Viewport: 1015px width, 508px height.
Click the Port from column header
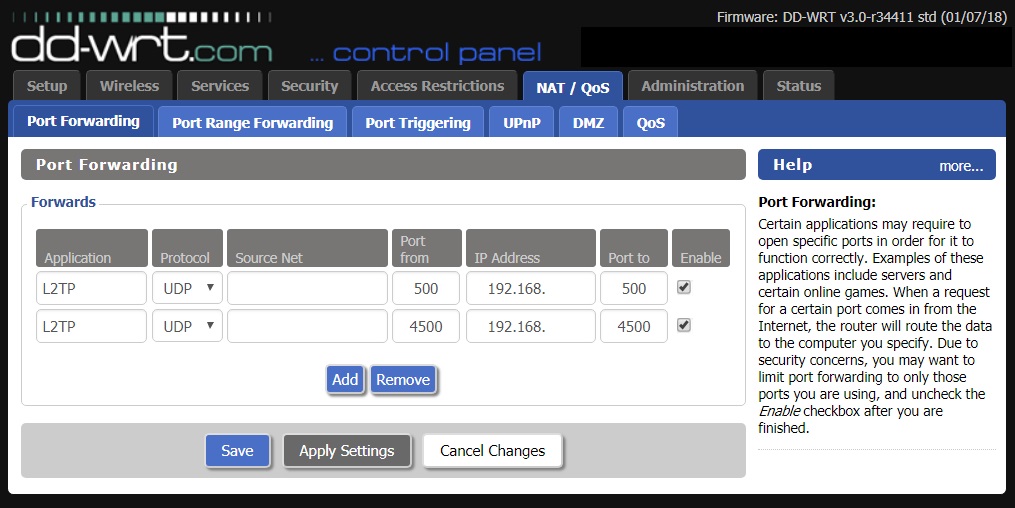coord(427,248)
